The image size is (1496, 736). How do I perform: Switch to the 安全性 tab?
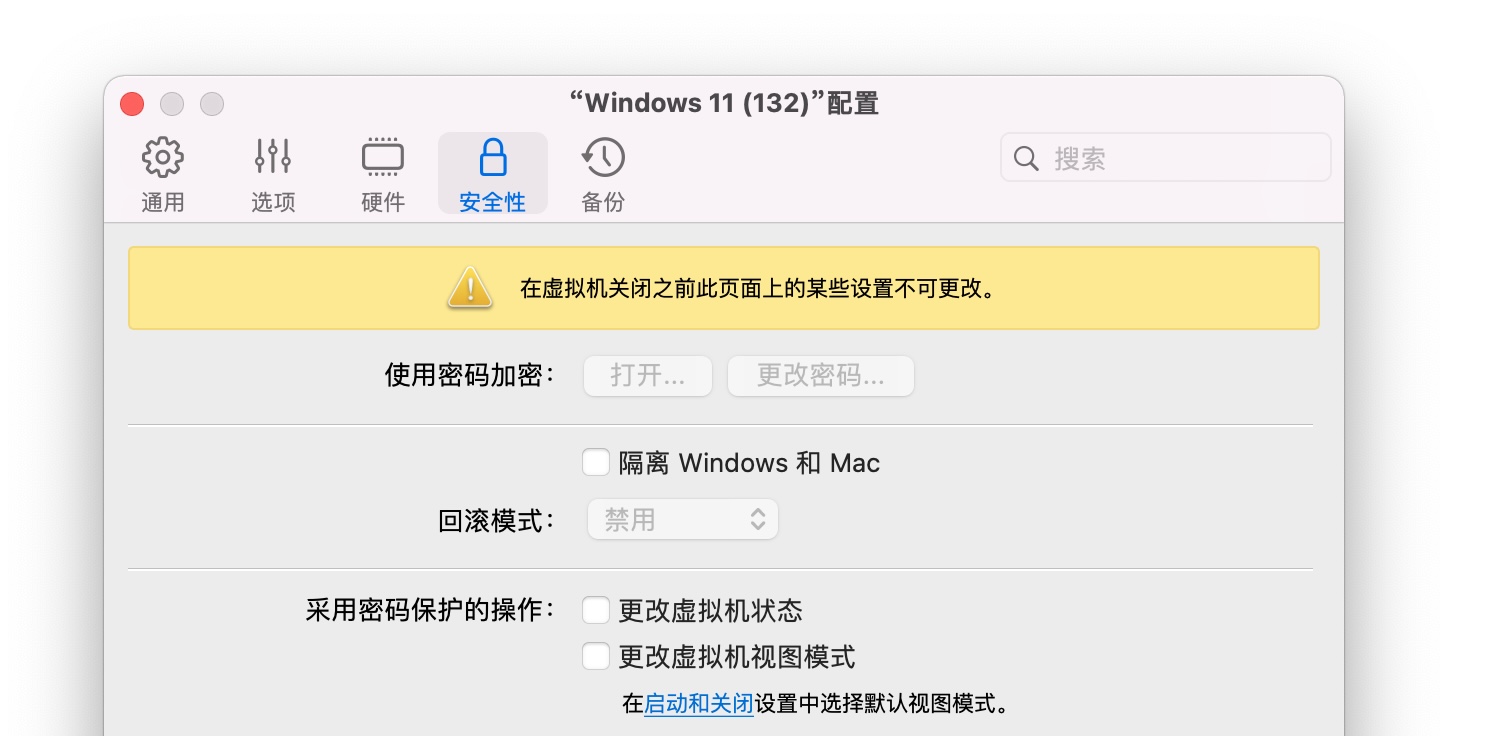tap(492, 172)
